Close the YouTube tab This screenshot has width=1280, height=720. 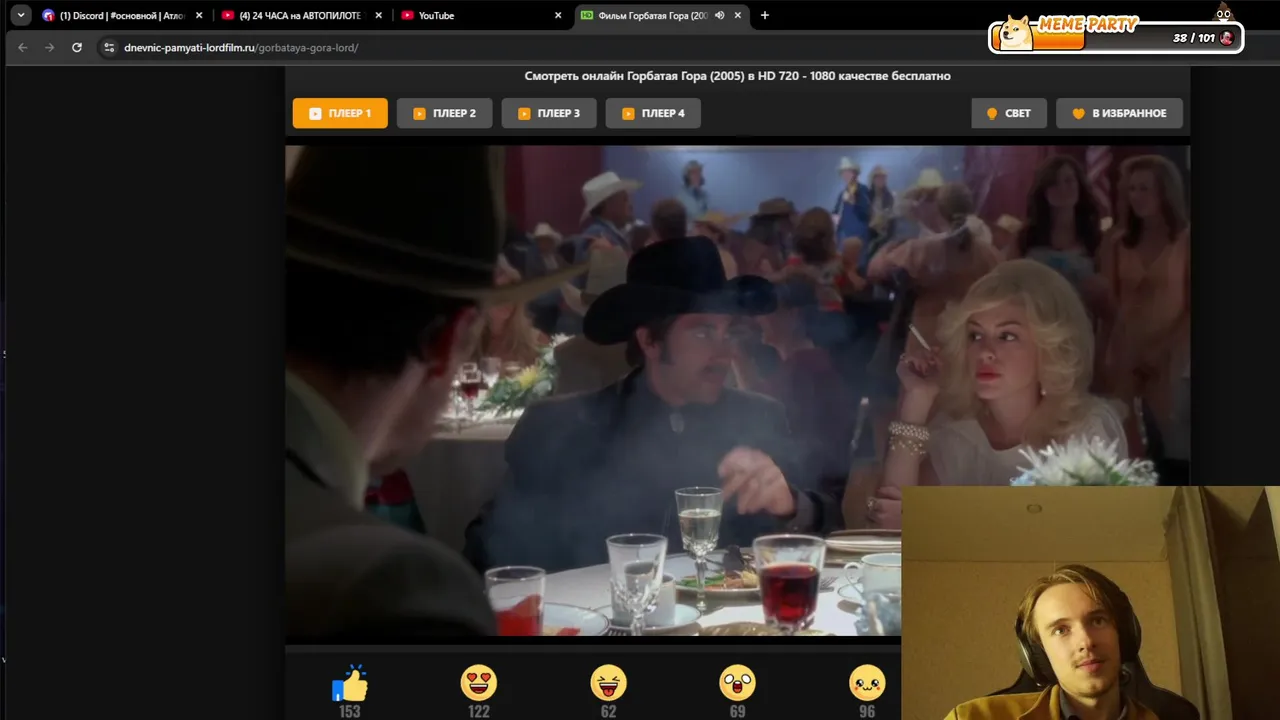tap(558, 15)
